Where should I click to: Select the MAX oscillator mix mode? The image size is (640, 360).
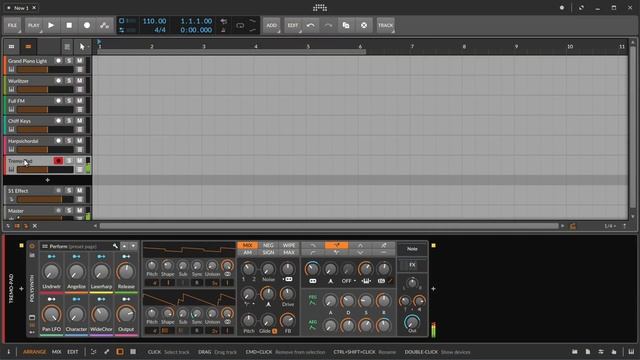[289, 253]
